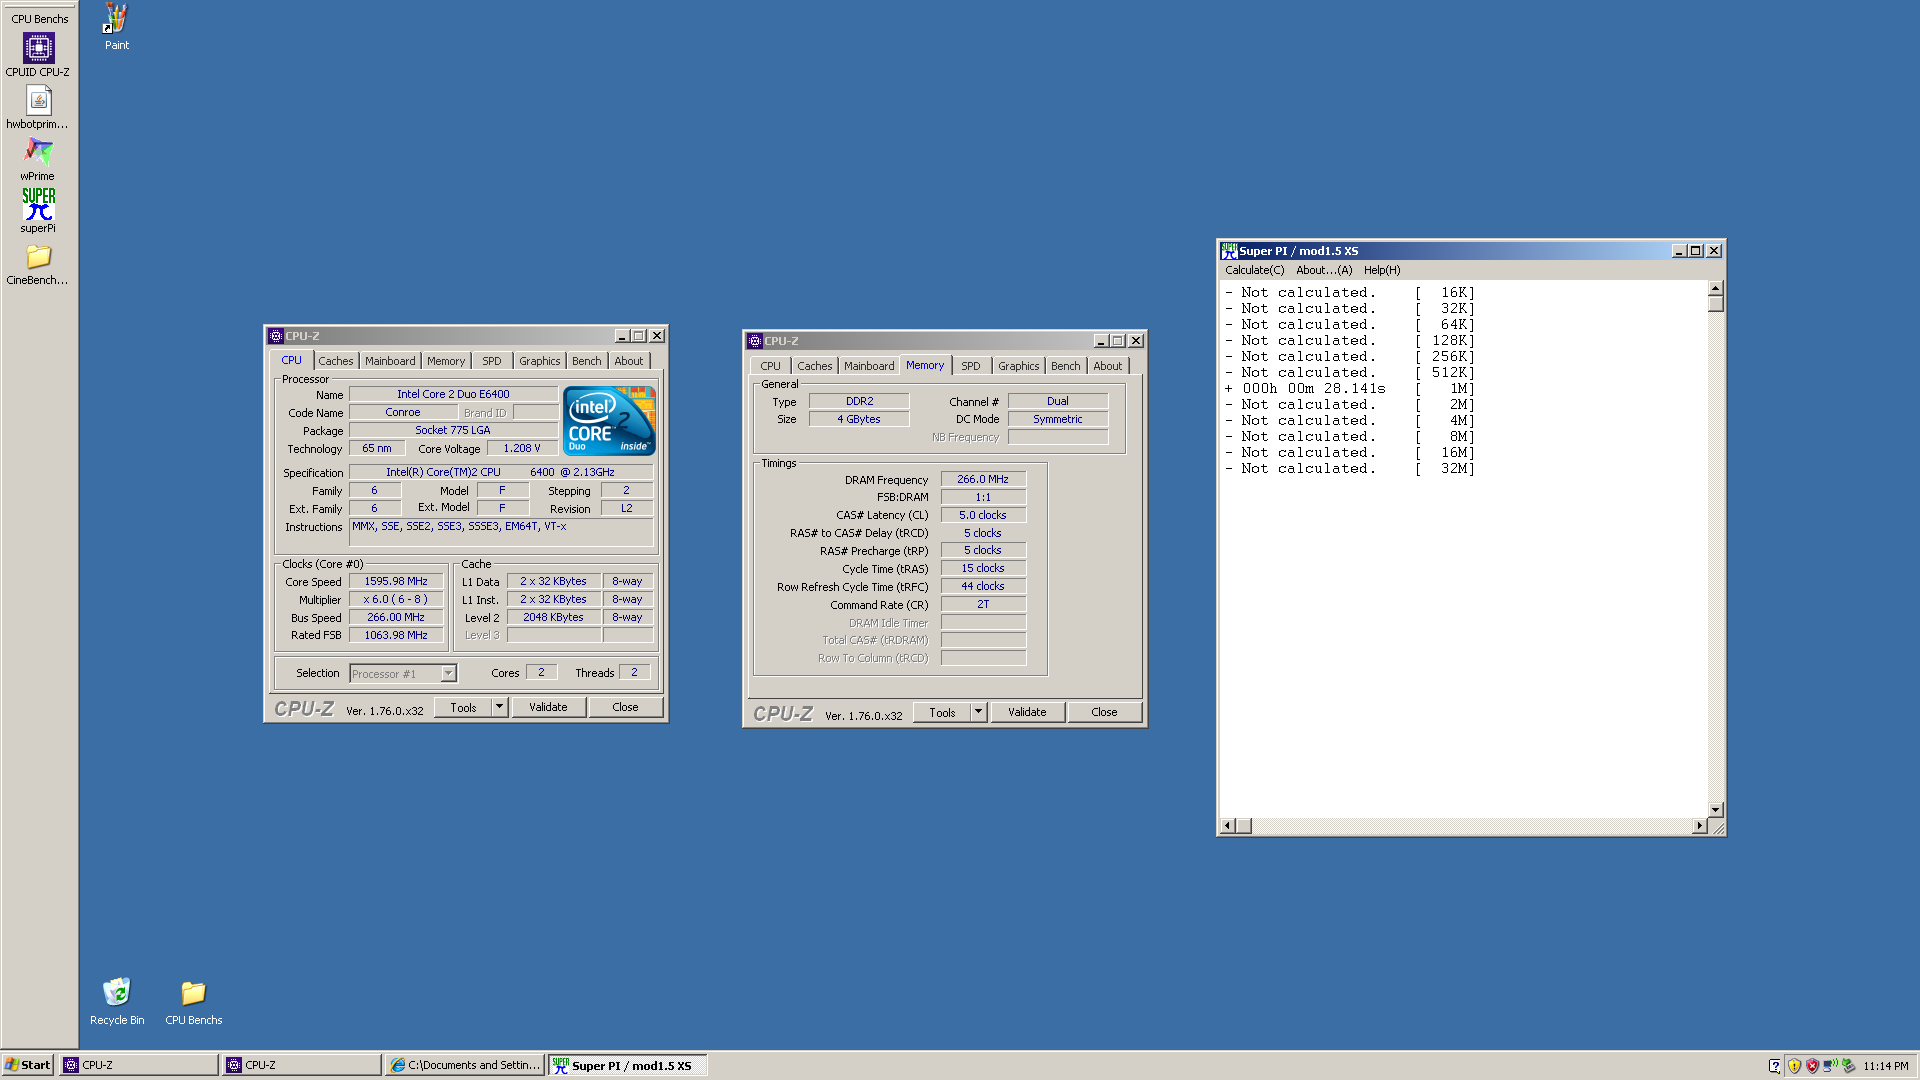The width and height of the screenshot is (1920, 1080).
Task: Open About tab in left CPU-Z window
Action: 629,361
